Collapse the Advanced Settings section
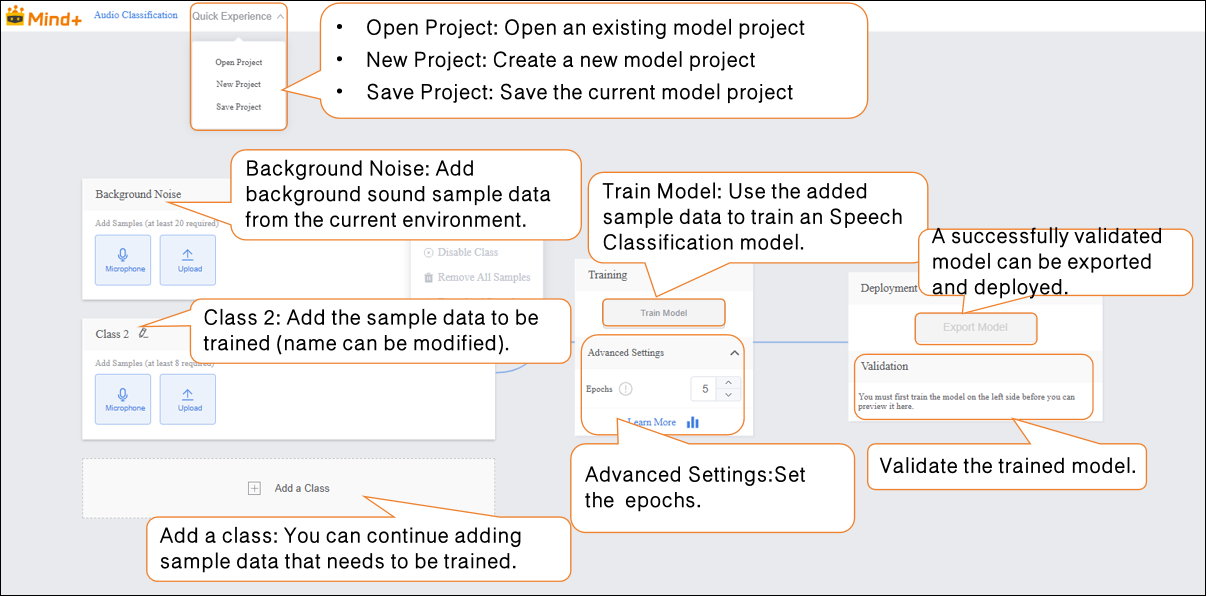Screen dimensions: 1207x597 point(734,353)
